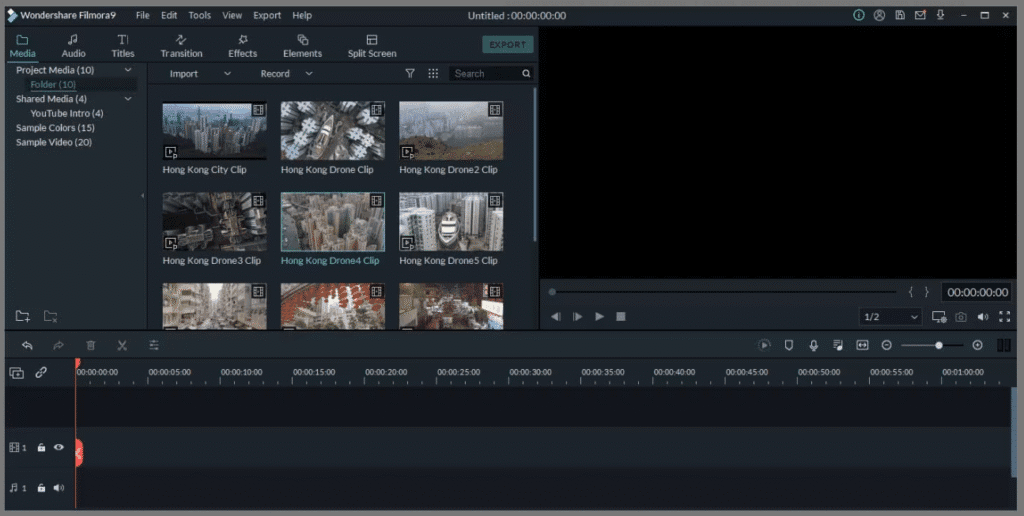Switch to the Transition tab
The width and height of the screenshot is (1024, 516).
click(x=181, y=46)
